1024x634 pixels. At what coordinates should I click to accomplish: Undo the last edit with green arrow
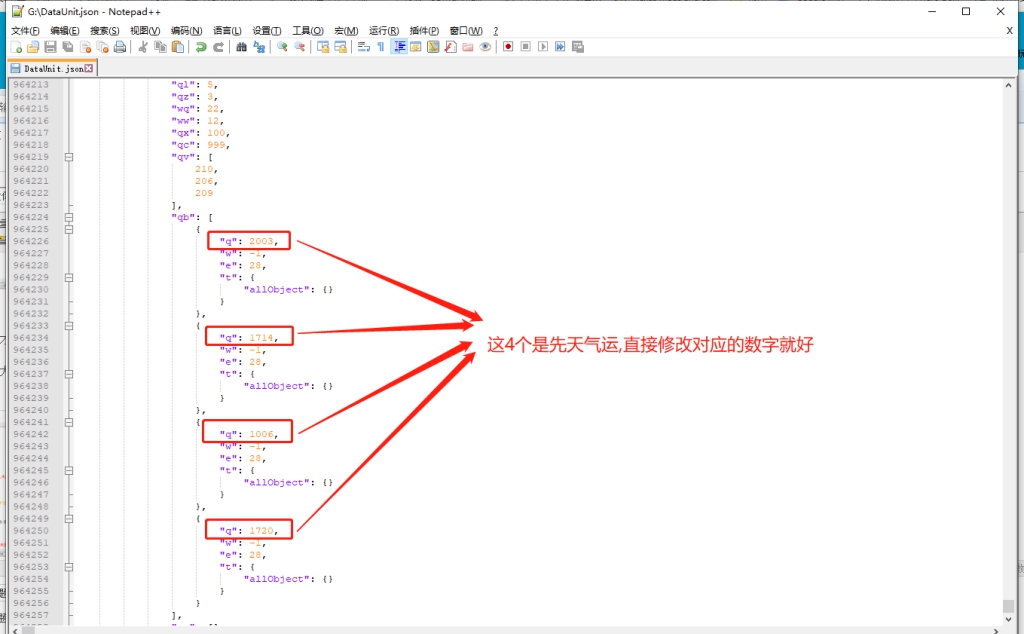click(x=201, y=47)
